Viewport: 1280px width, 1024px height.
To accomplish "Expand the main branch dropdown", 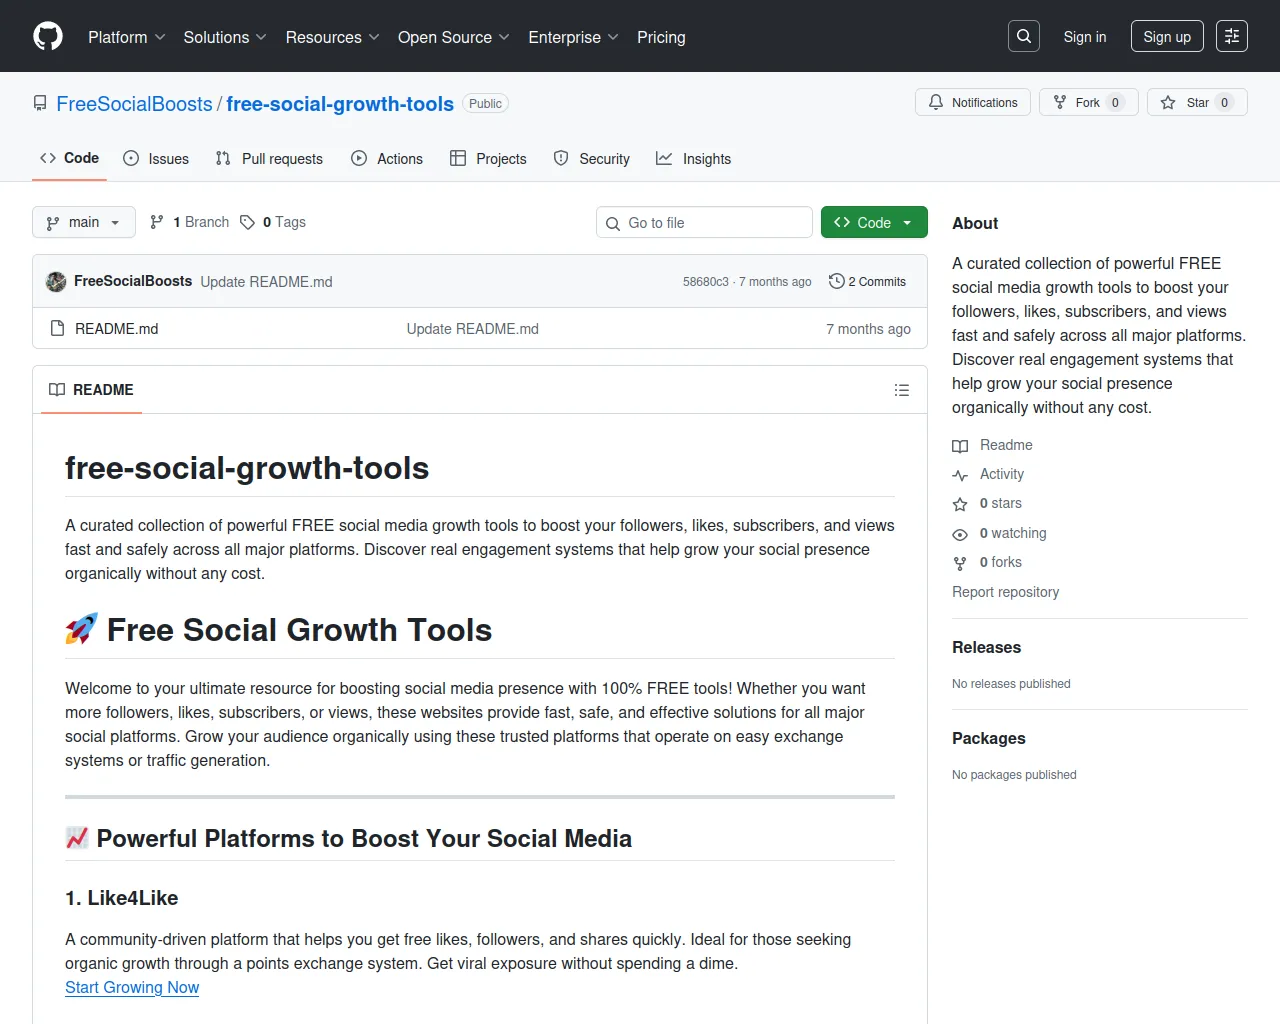I will (x=84, y=223).
